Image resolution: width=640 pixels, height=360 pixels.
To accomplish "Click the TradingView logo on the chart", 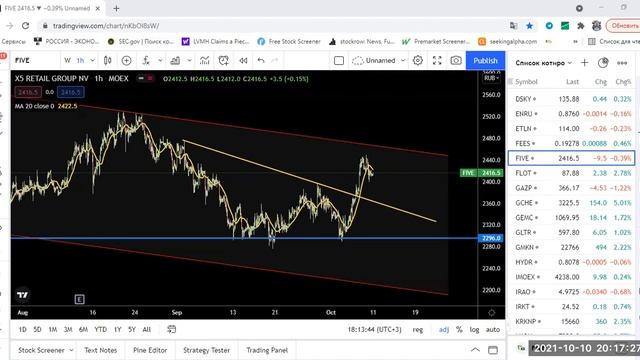I will pyautogui.click(x=23, y=295).
